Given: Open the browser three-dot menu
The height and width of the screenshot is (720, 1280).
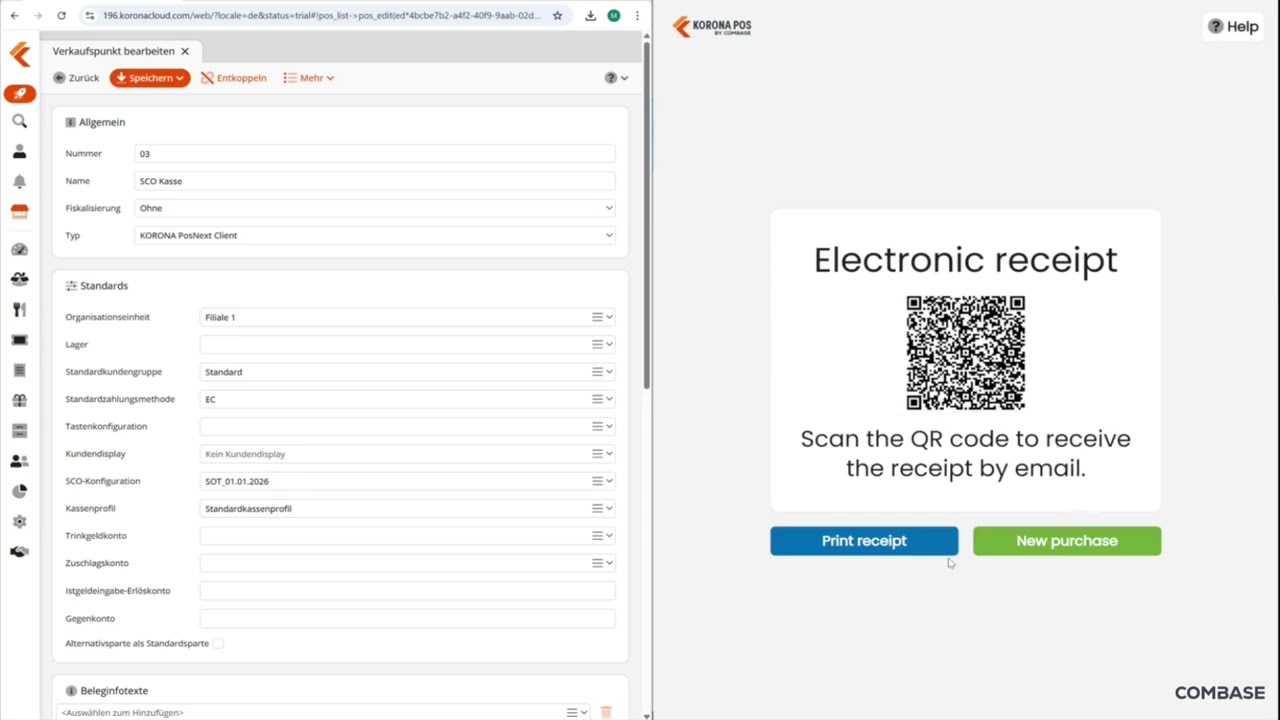Looking at the screenshot, I should pos(637,16).
